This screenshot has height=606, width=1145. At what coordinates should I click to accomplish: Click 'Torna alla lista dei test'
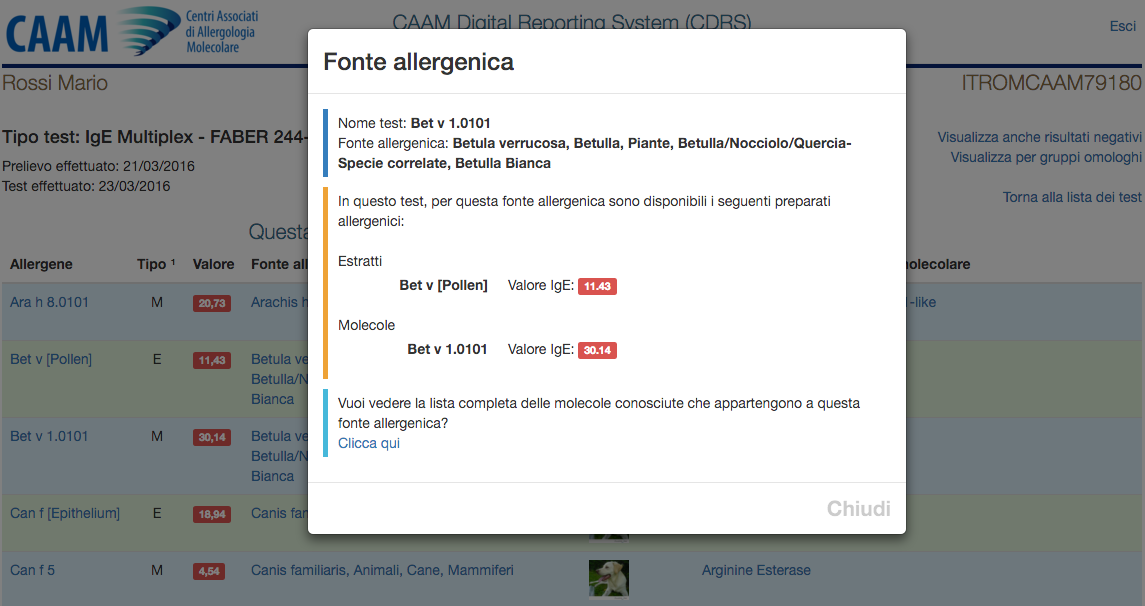[1071, 197]
